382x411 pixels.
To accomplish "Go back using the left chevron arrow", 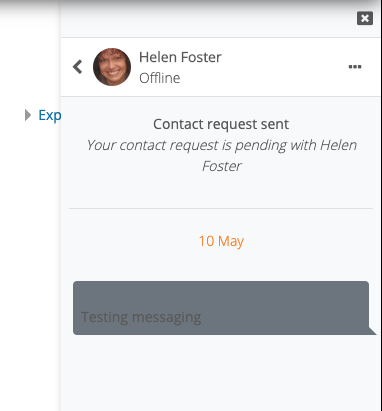I will click(78, 67).
